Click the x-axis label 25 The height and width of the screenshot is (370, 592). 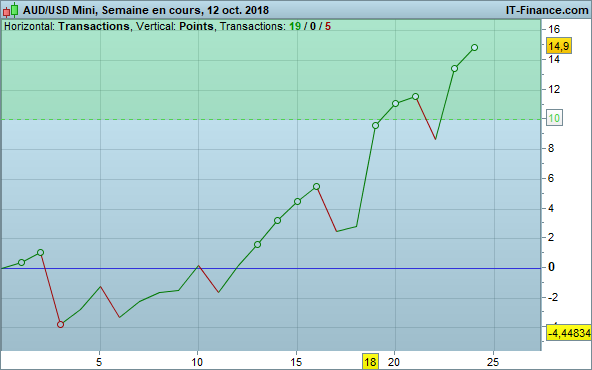point(493,362)
